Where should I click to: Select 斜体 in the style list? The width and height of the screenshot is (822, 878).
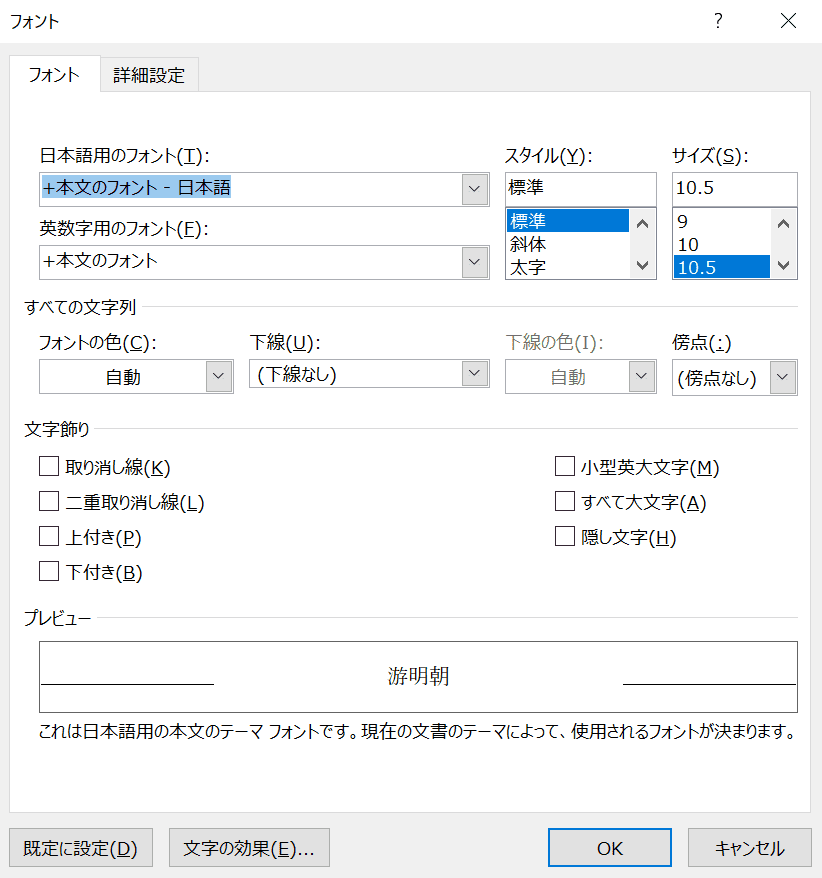click(568, 244)
